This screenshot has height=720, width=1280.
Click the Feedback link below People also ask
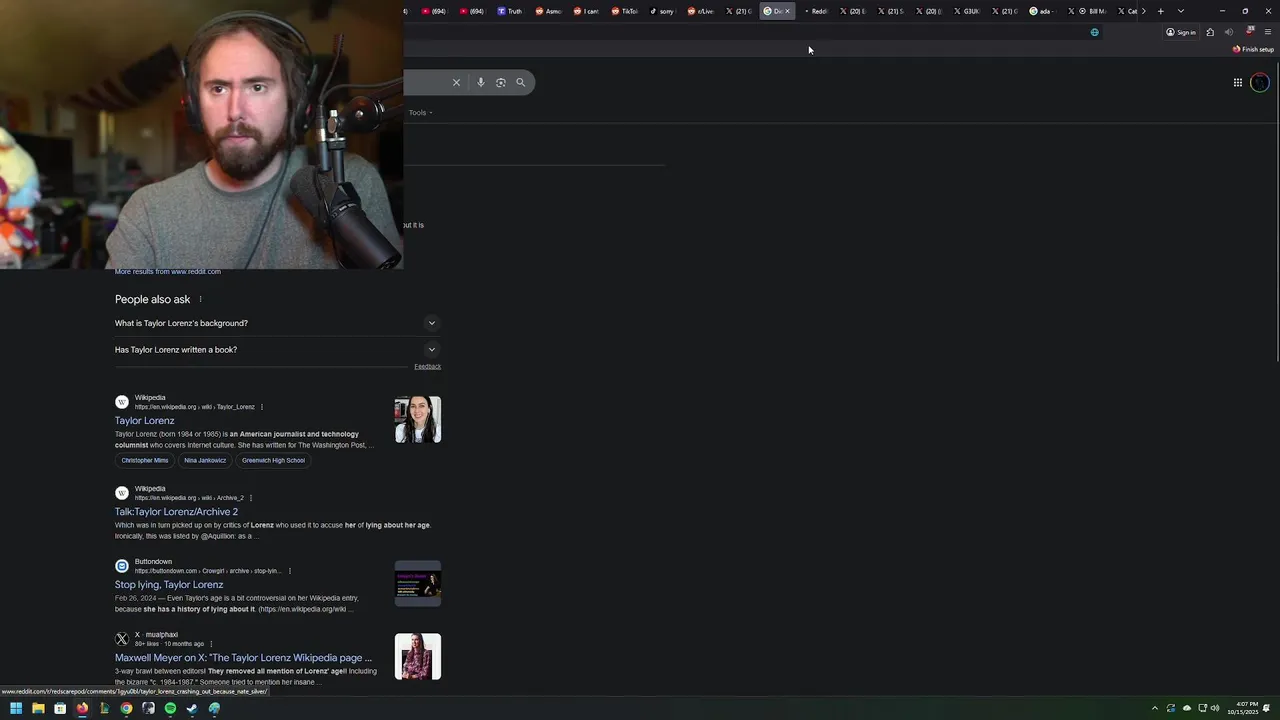(427, 366)
